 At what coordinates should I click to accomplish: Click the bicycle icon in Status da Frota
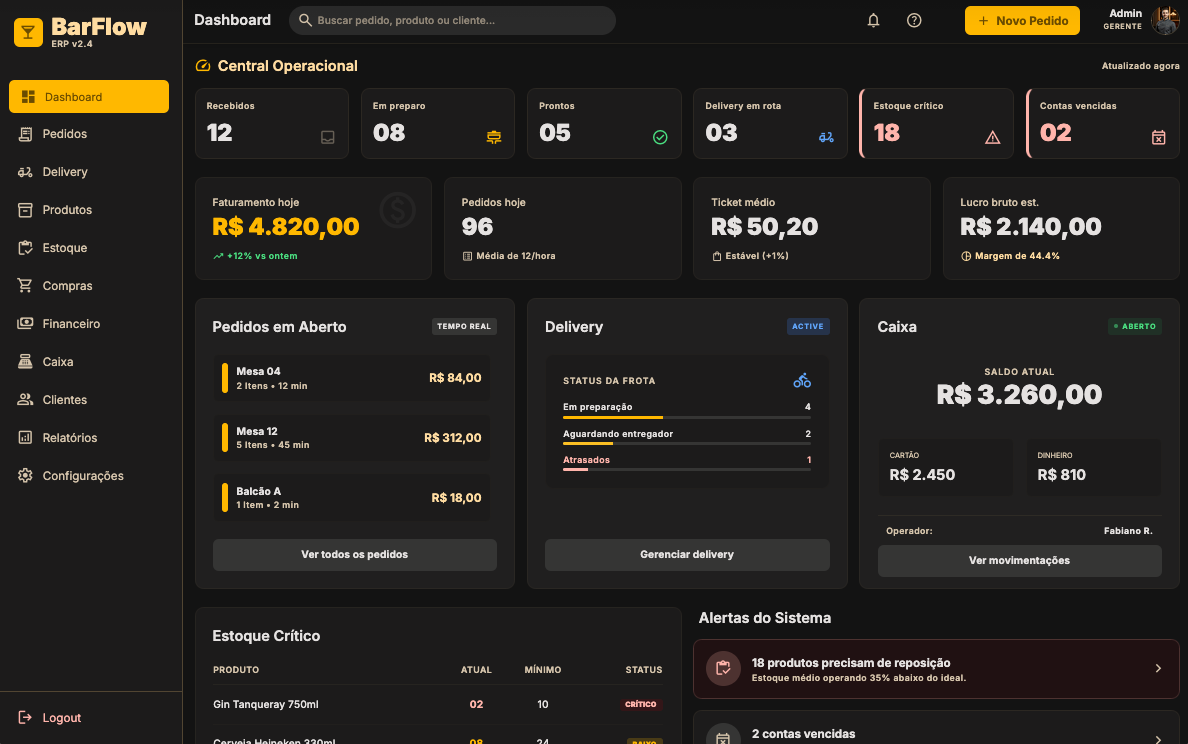pyautogui.click(x=802, y=380)
